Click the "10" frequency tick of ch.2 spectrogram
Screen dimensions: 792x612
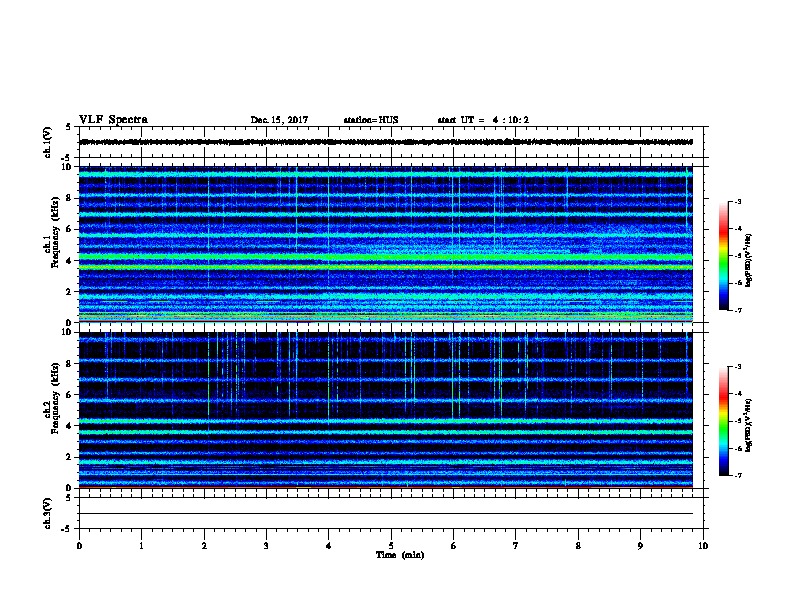pos(68,332)
